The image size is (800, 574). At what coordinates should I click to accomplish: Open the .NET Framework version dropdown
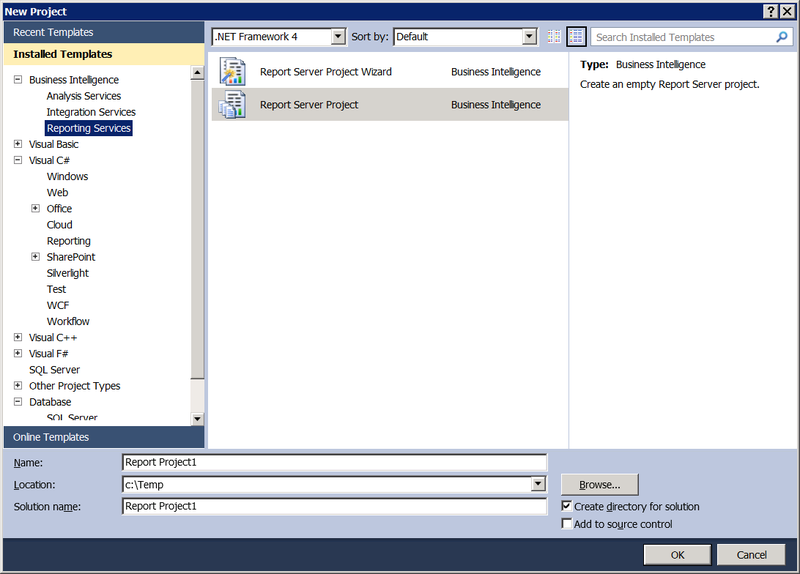(338, 37)
